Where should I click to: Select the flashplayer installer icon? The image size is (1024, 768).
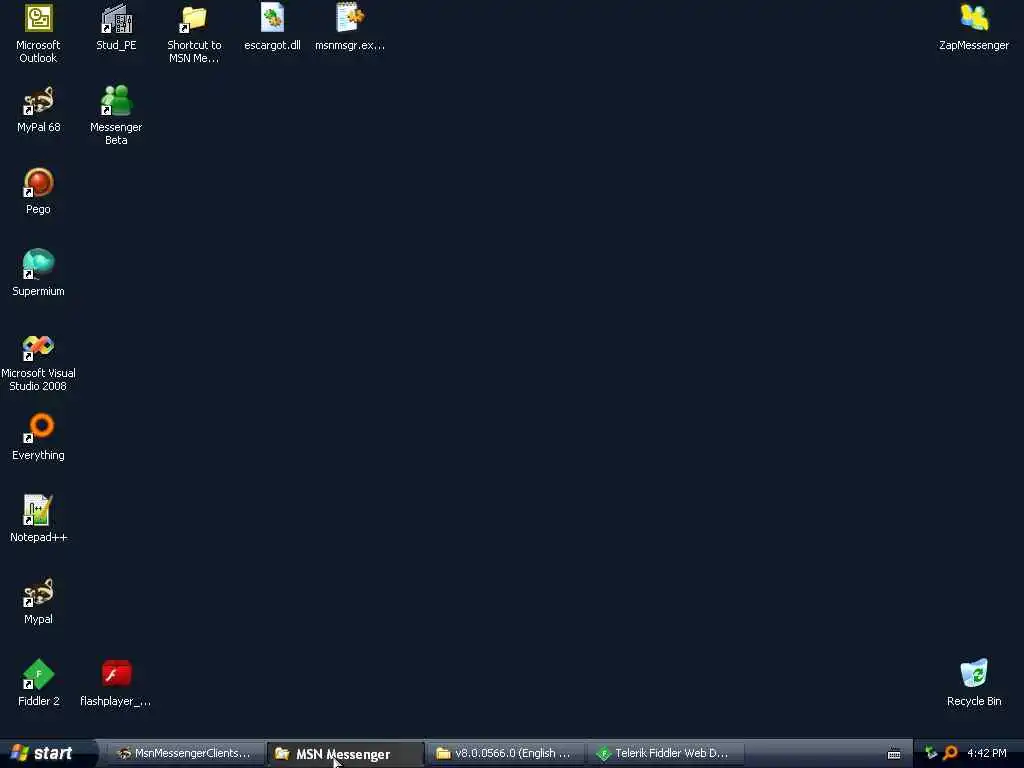[x=116, y=683]
